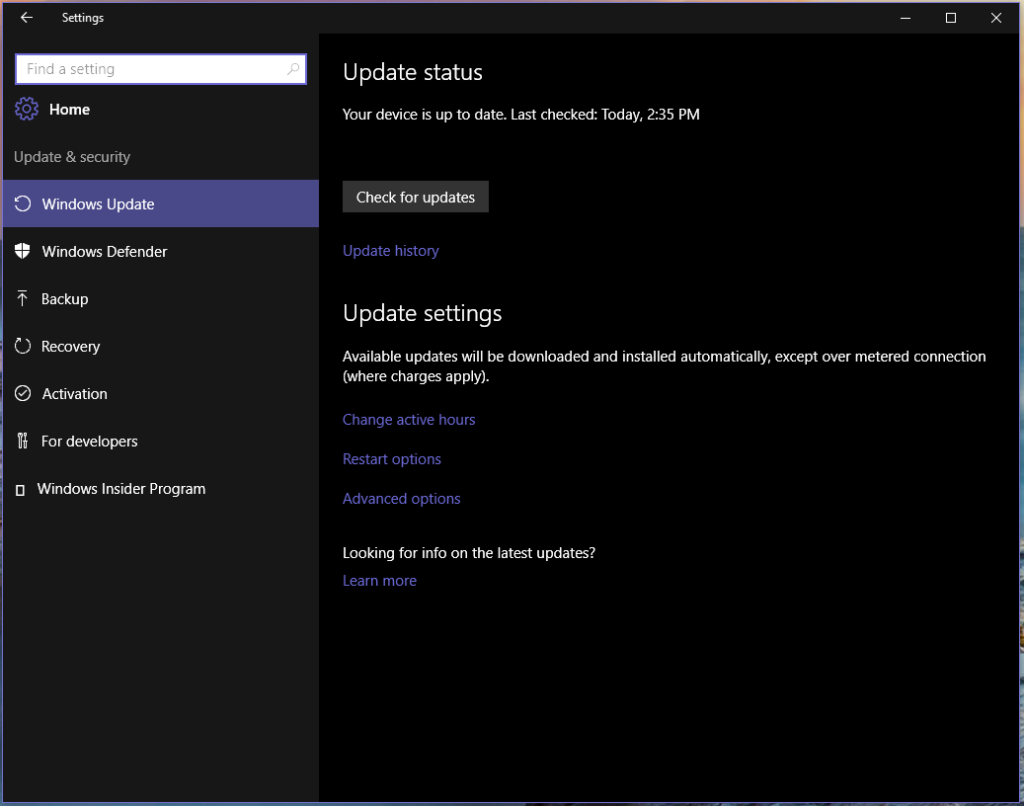Viewport: 1024px width, 806px height.
Task: Click the Recovery history icon
Action: (23, 347)
